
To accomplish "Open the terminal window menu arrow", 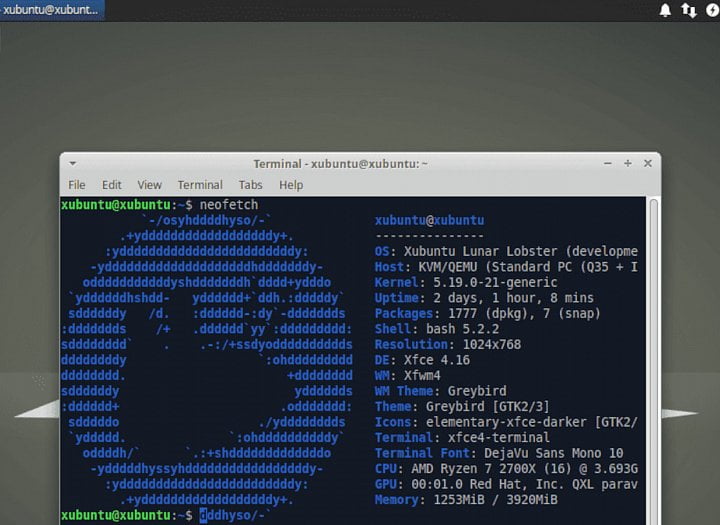I will (x=73, y=164).
